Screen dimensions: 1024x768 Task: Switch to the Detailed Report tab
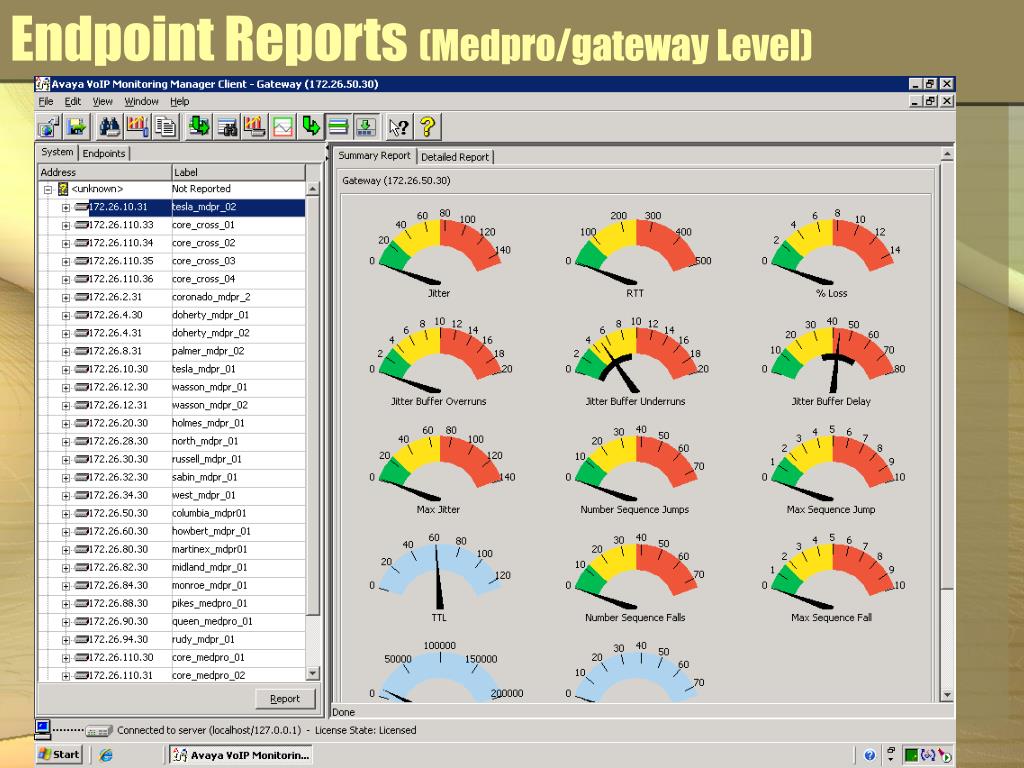[x=455, y=157]
